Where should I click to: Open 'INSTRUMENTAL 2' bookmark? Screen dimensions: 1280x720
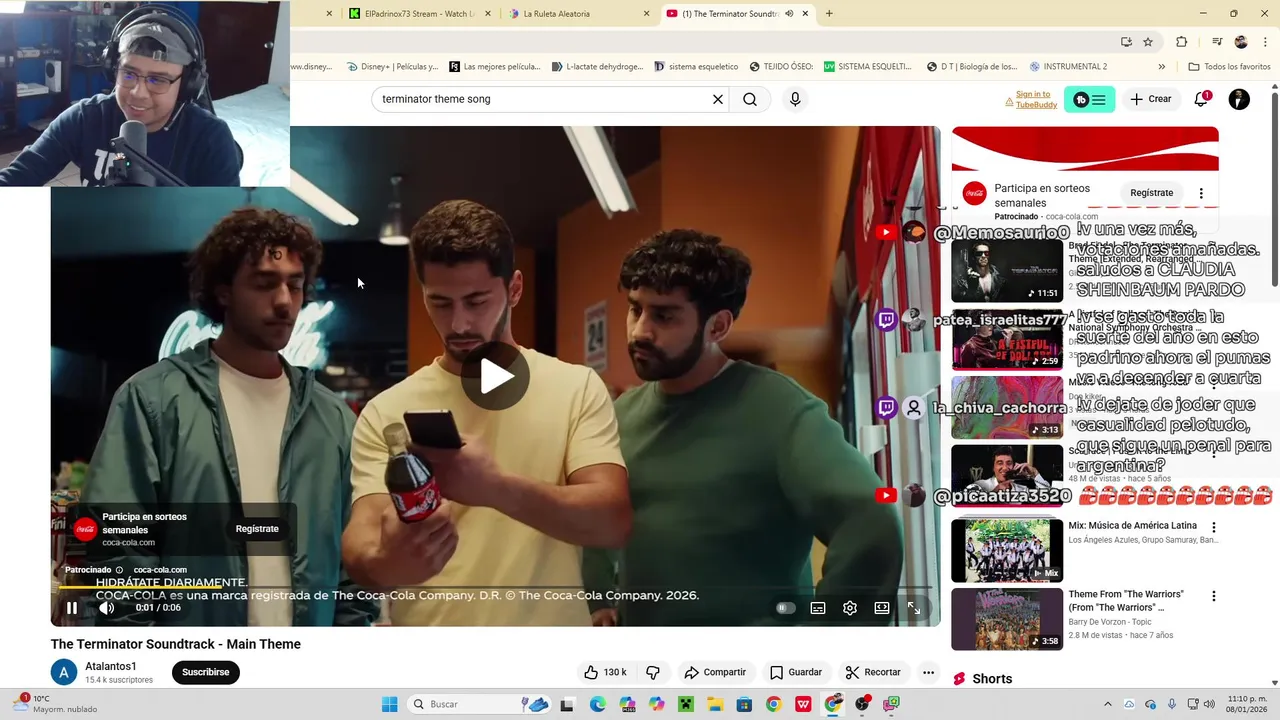[1068, 67]
